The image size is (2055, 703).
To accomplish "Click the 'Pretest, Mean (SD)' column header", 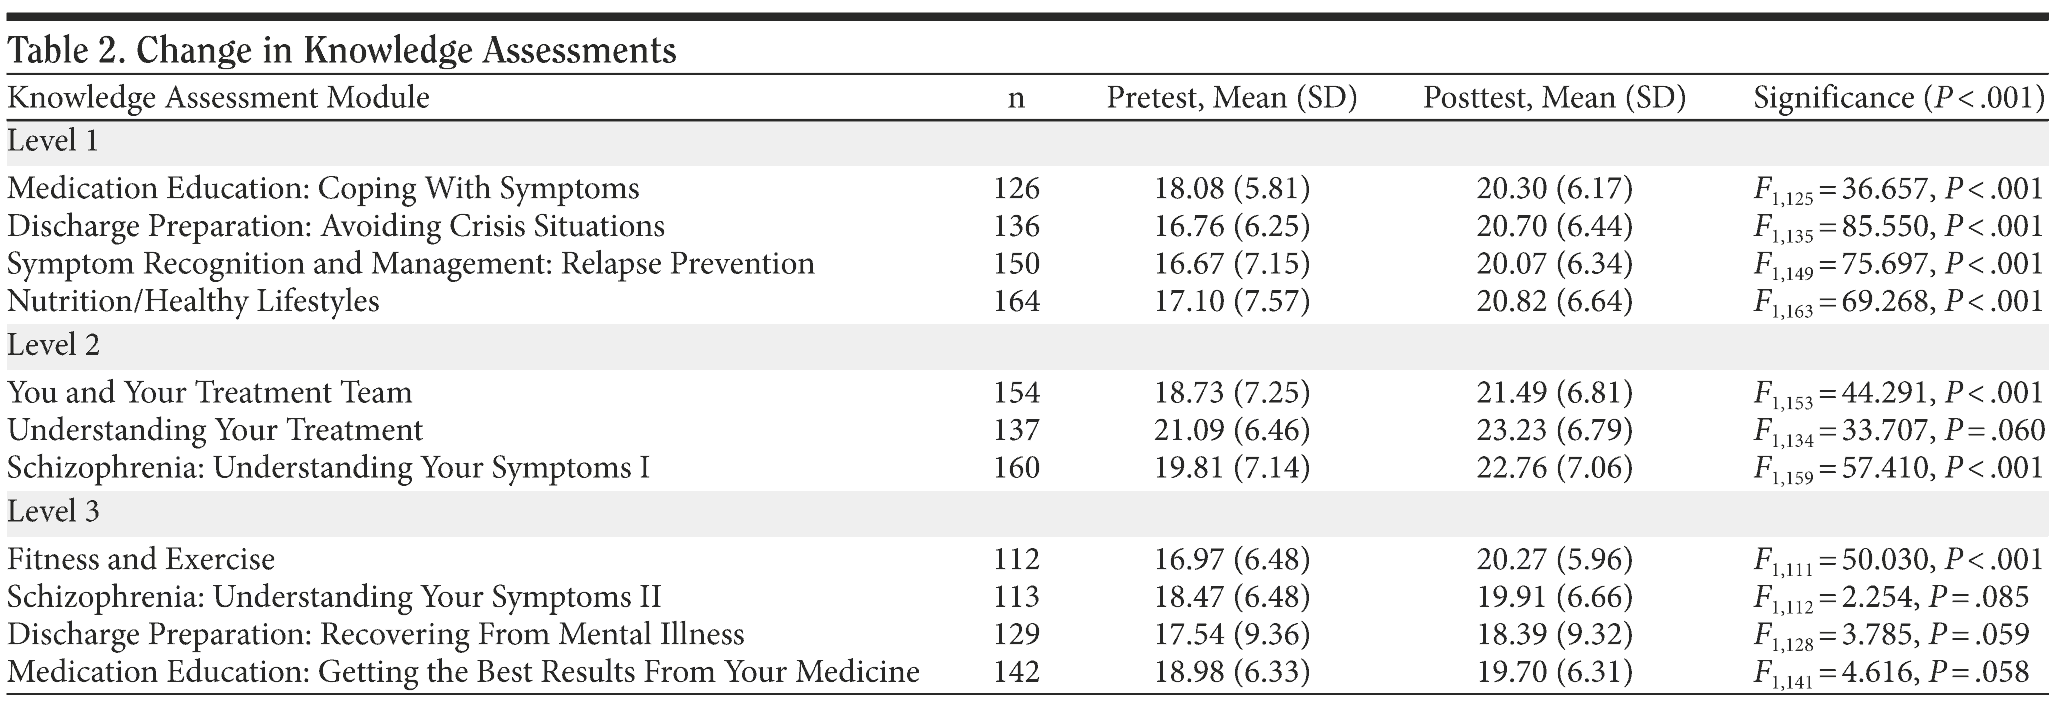I will (x=1231, y=98).
